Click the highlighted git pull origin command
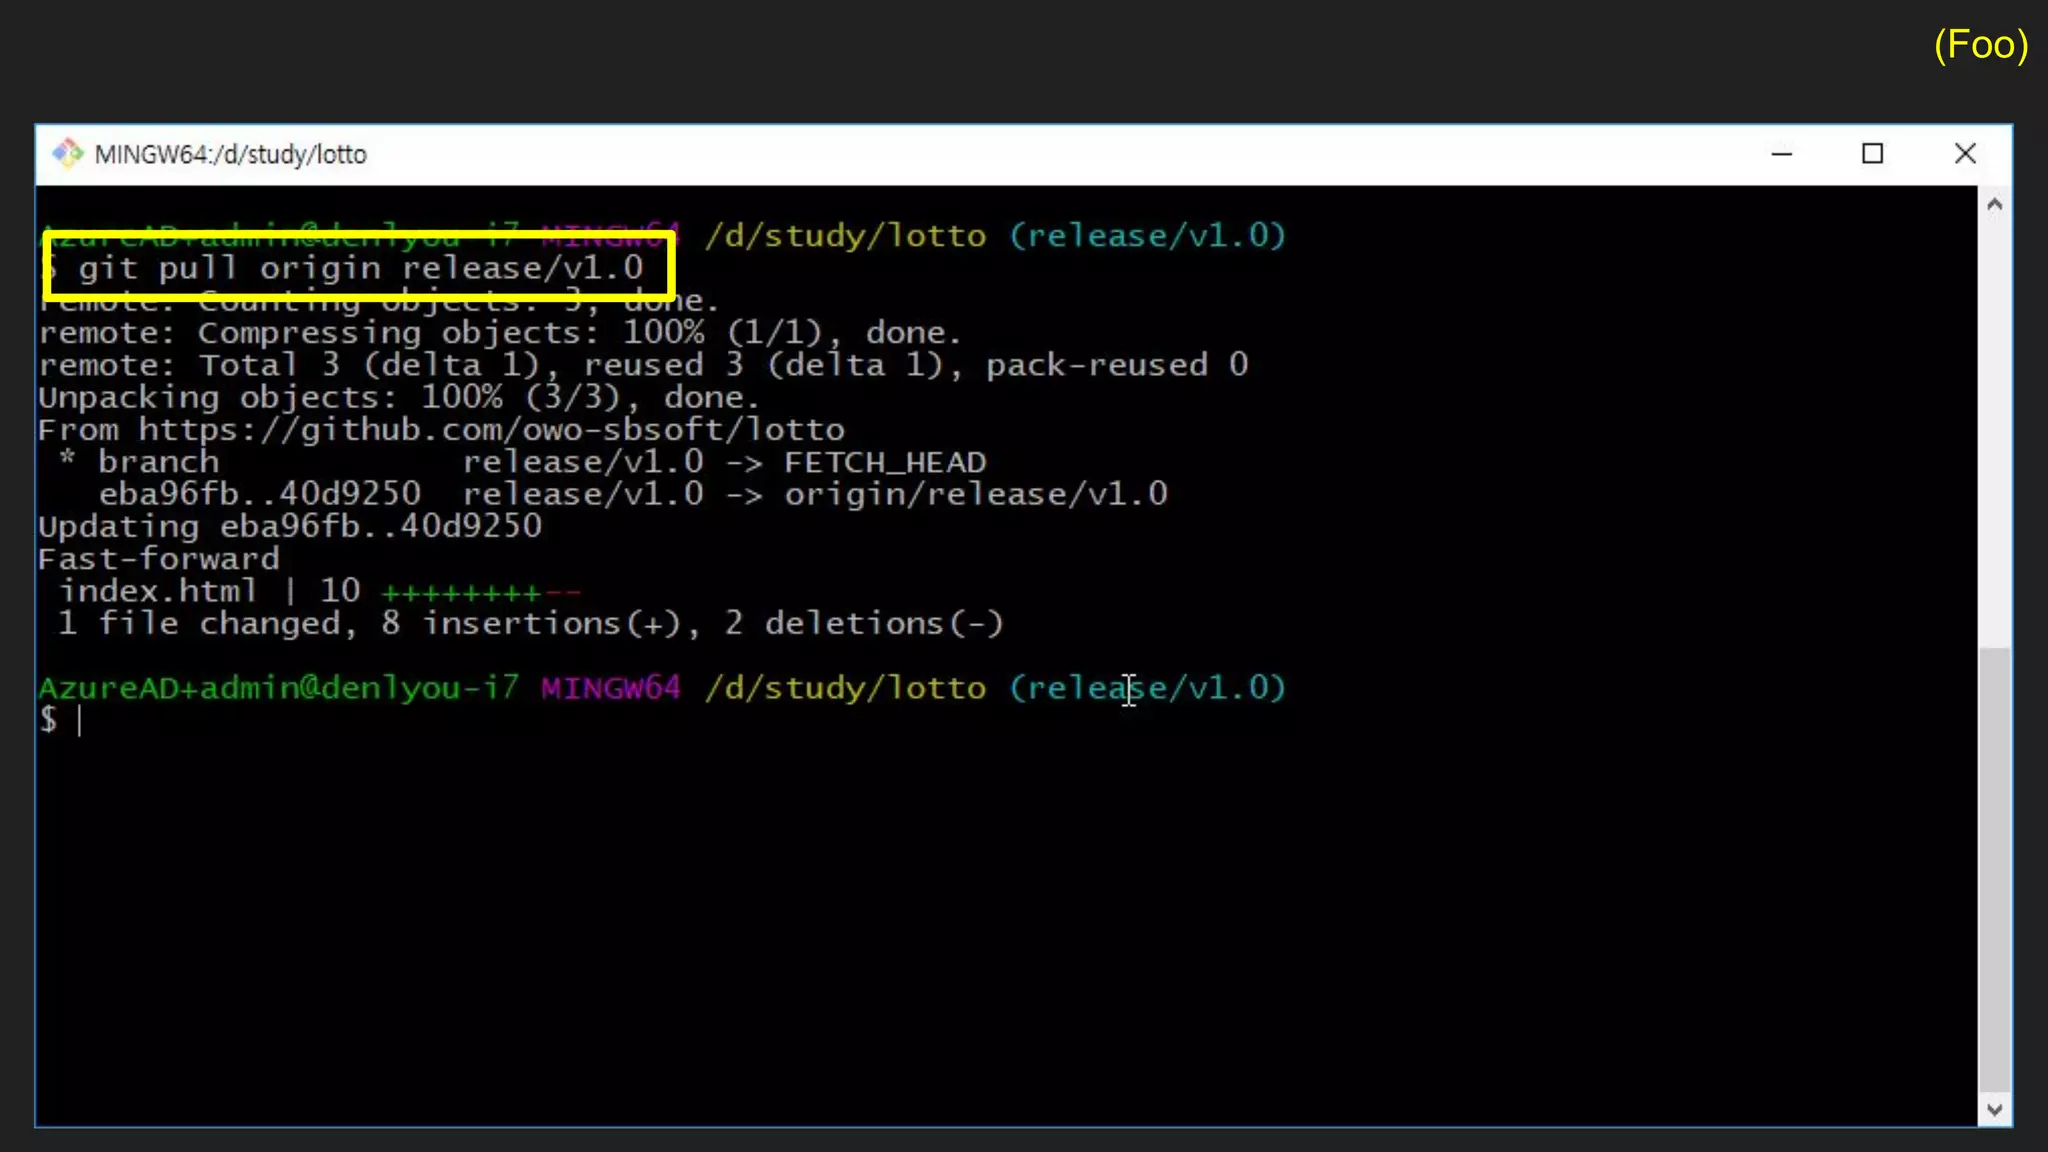This screenshot has height=1152, width=2048. [x=360, y=268]
